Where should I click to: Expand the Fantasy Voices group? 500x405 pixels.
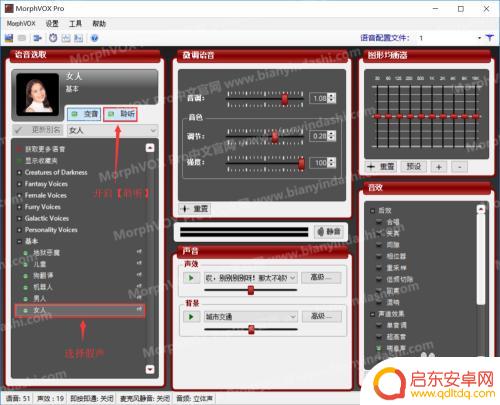pos(19,184)
